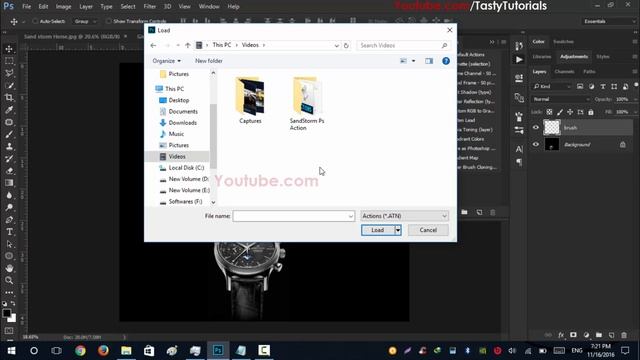640x360 pixels.
Task: Click the Play action button in Actions panel
Action: (x=519, y=60)
